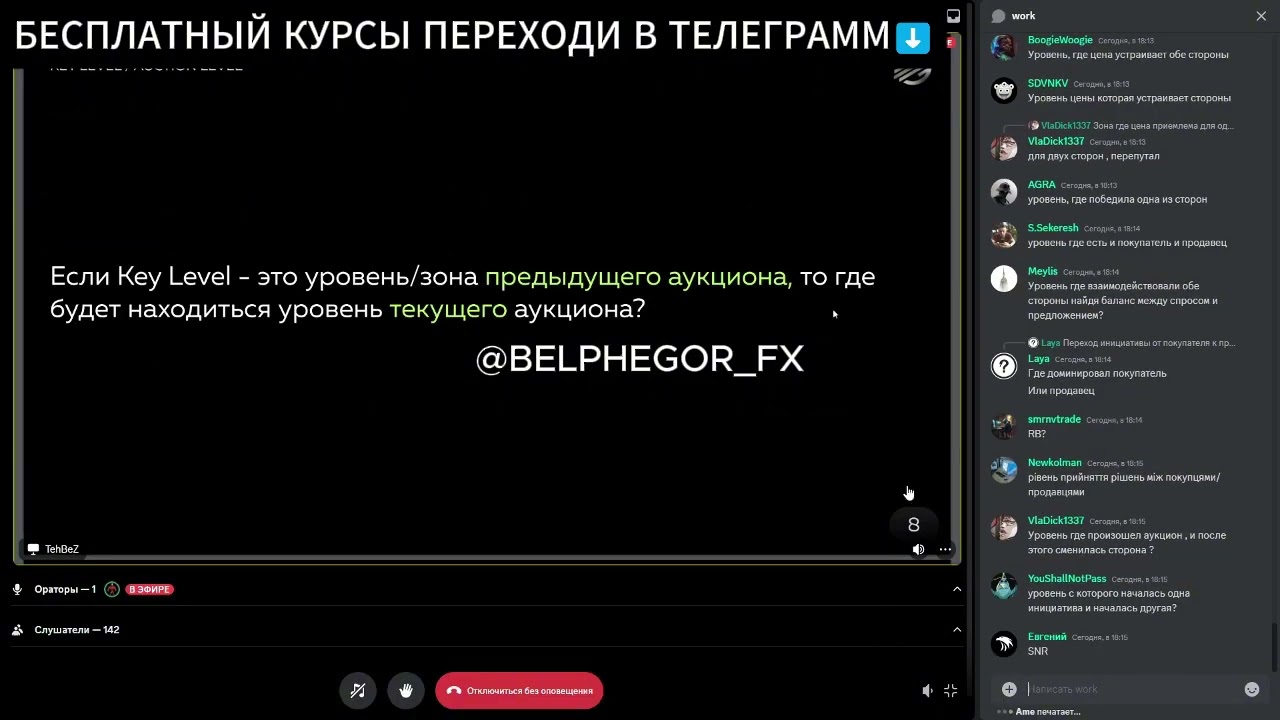
Task: Click the chat bubble icon beside 'work'
Action: (998, 16)
